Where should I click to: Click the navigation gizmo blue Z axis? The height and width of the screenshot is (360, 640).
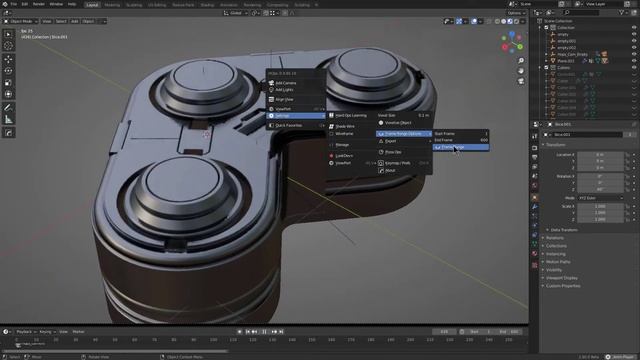pyautogui.click(x=512, y=34)
